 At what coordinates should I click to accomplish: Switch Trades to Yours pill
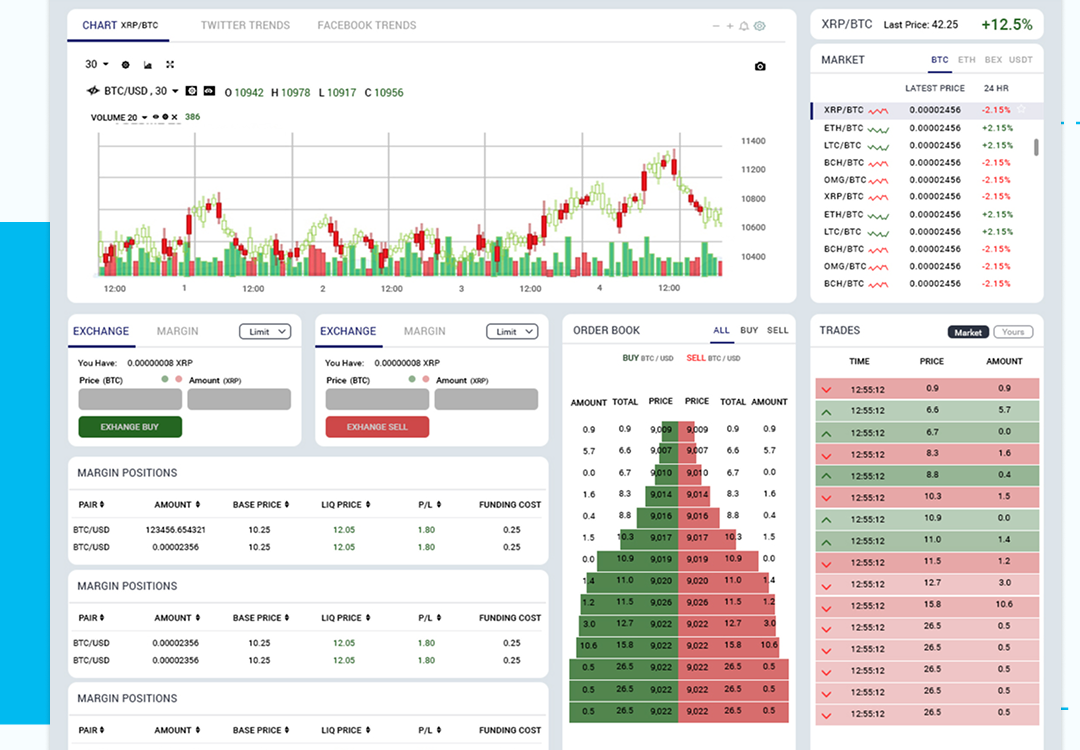[x=1012, y=332]
